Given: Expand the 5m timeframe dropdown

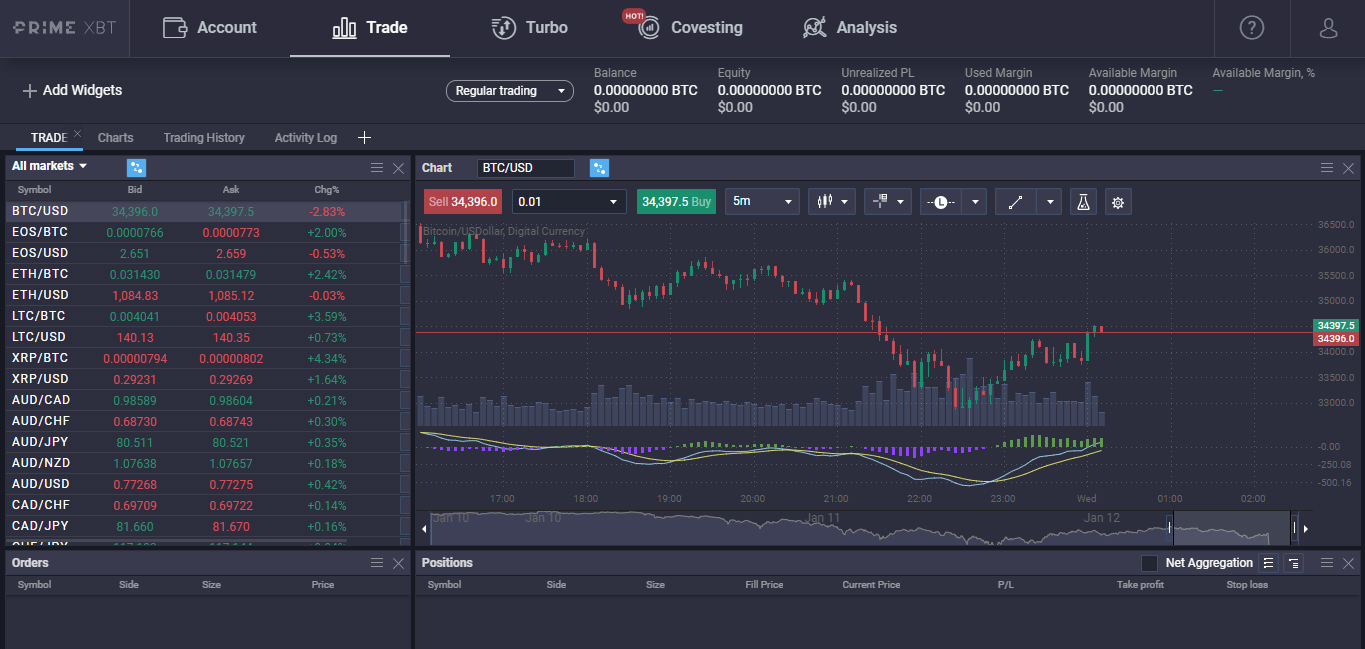Looking at the screenshot, I should pyautogui.click(x=762, y=202).
